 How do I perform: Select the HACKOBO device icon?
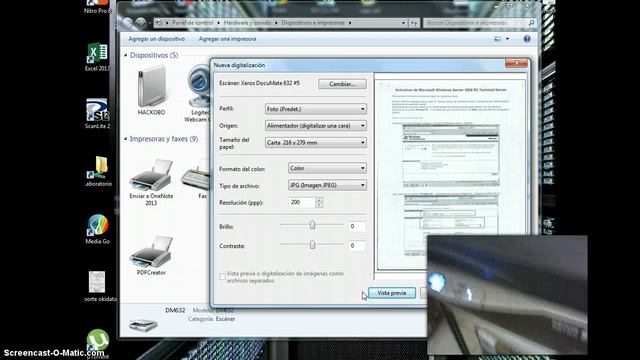[151, 91]
